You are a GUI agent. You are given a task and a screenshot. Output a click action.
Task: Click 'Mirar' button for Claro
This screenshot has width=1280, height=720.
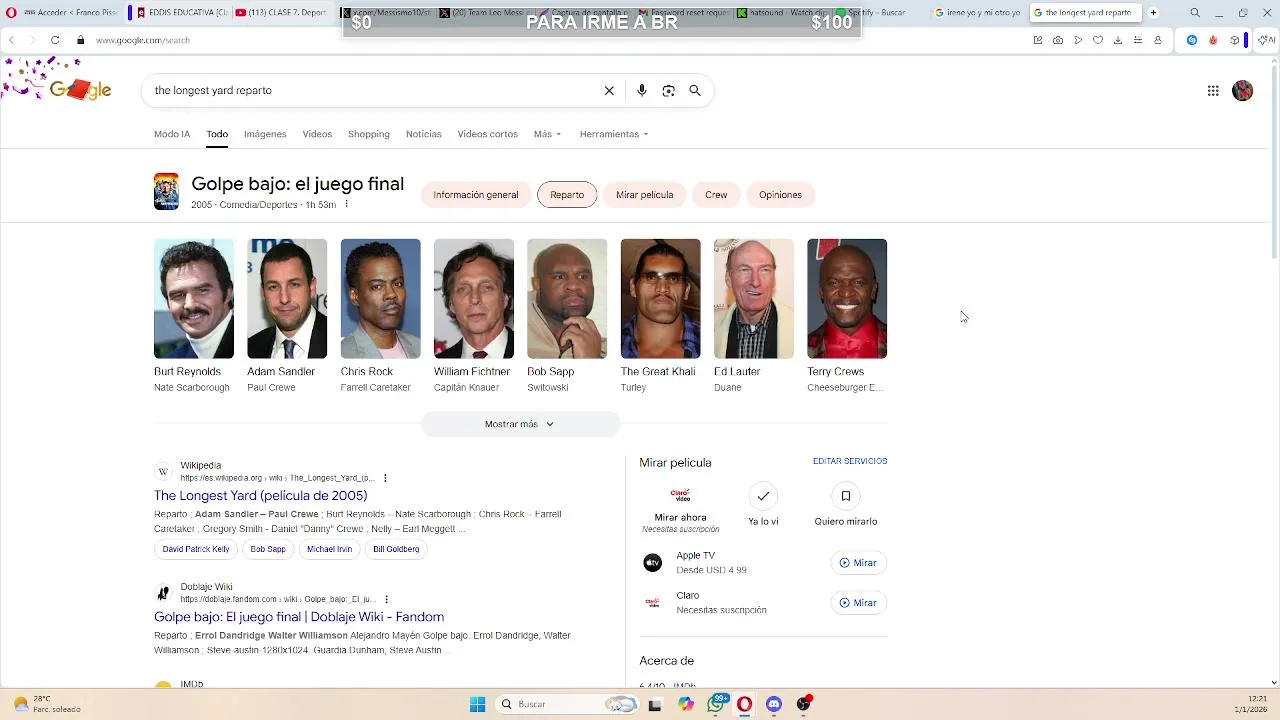858,603
